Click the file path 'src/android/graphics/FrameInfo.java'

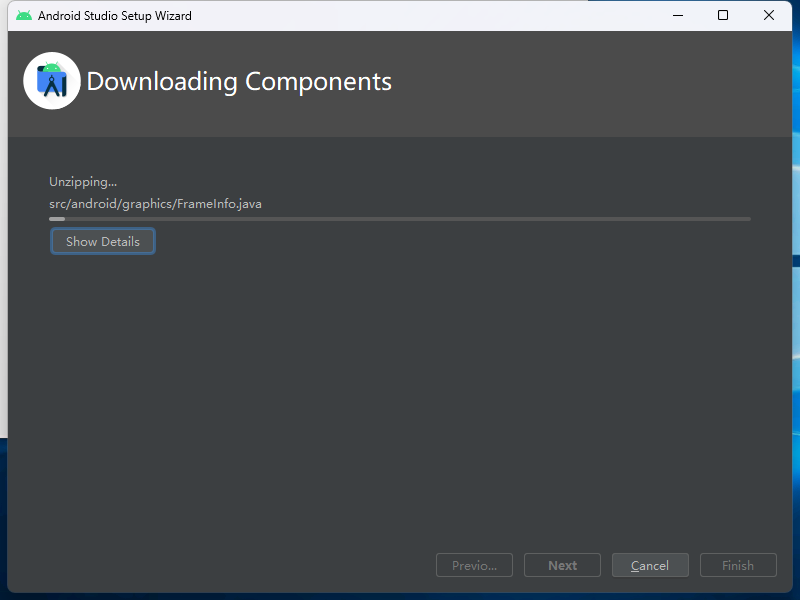pyautogui.click(x=155, y=204)
